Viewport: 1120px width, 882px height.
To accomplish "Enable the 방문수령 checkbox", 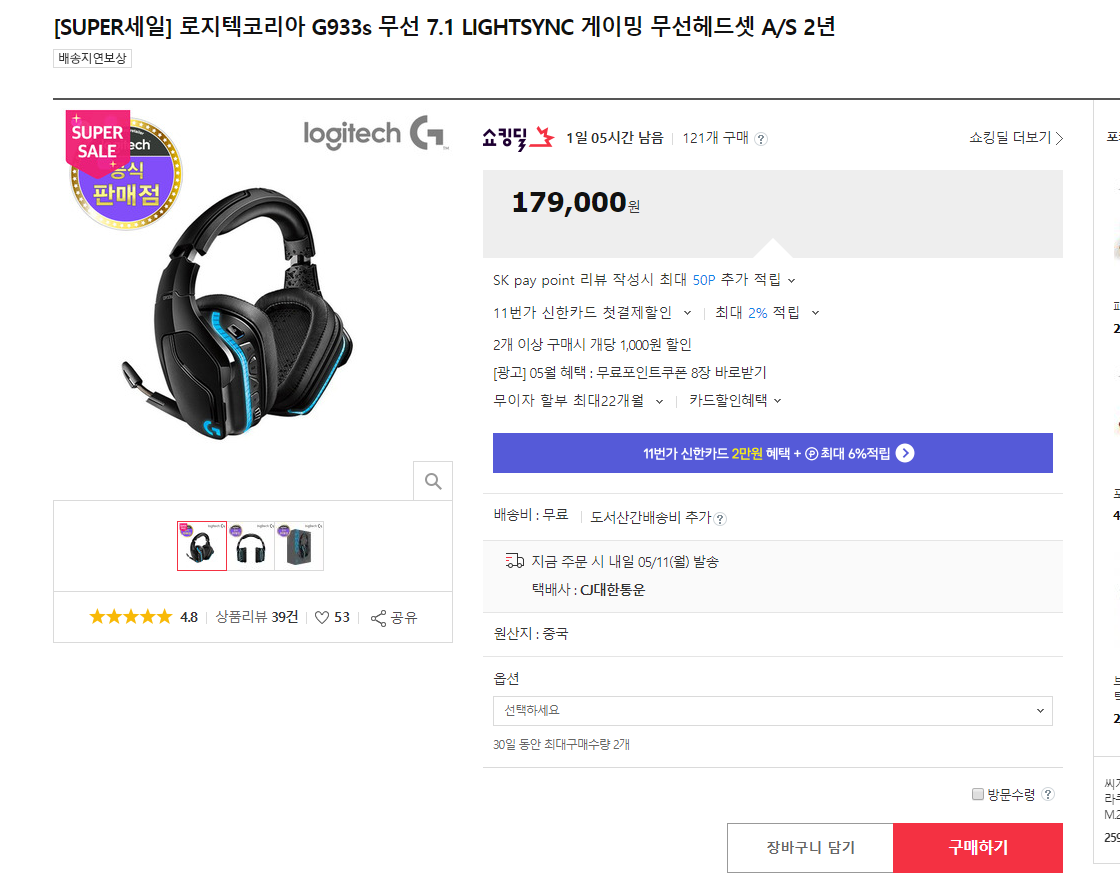I will click(x=978, y=794).
